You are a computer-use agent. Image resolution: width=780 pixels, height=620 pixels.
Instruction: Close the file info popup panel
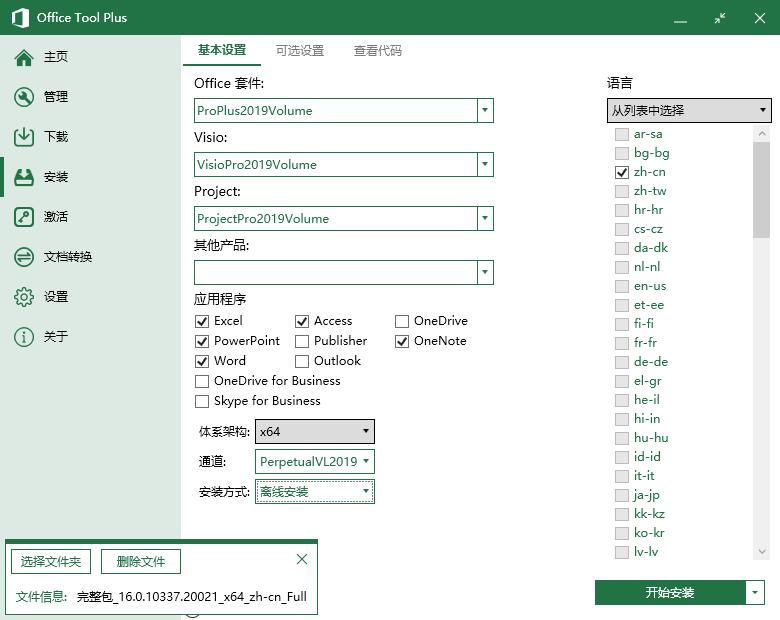pos(301,559)
